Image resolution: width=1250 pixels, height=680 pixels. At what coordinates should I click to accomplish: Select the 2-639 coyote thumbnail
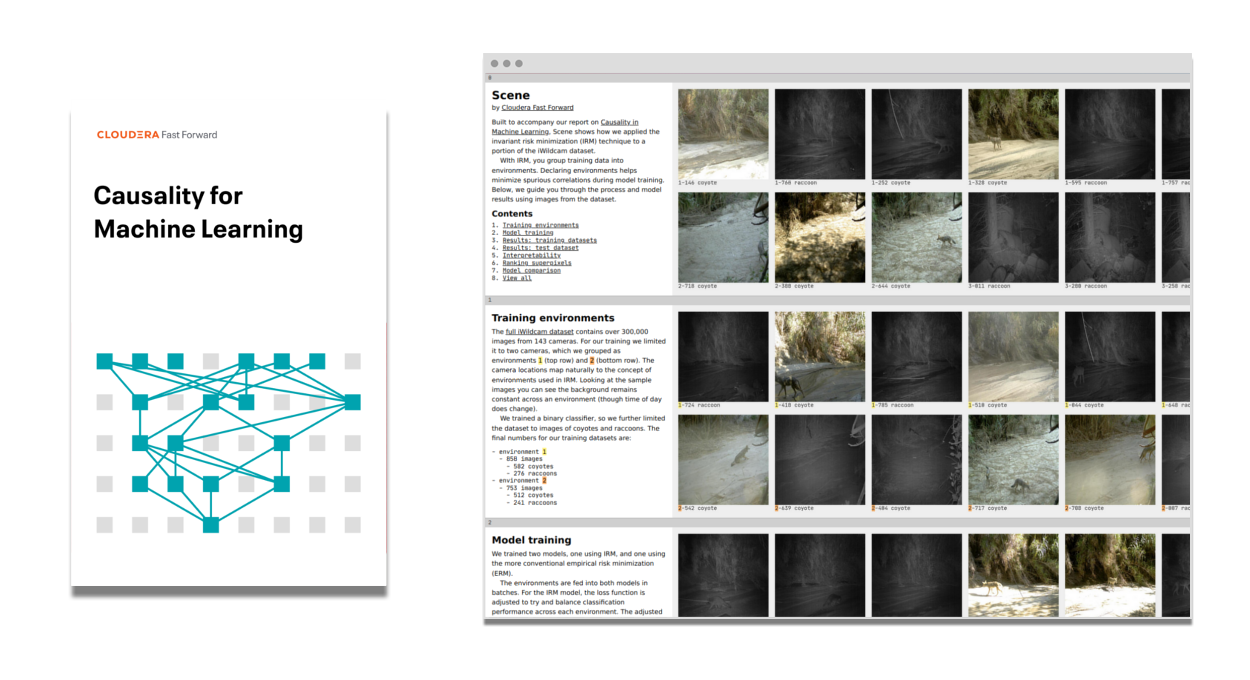pos(820,459)
